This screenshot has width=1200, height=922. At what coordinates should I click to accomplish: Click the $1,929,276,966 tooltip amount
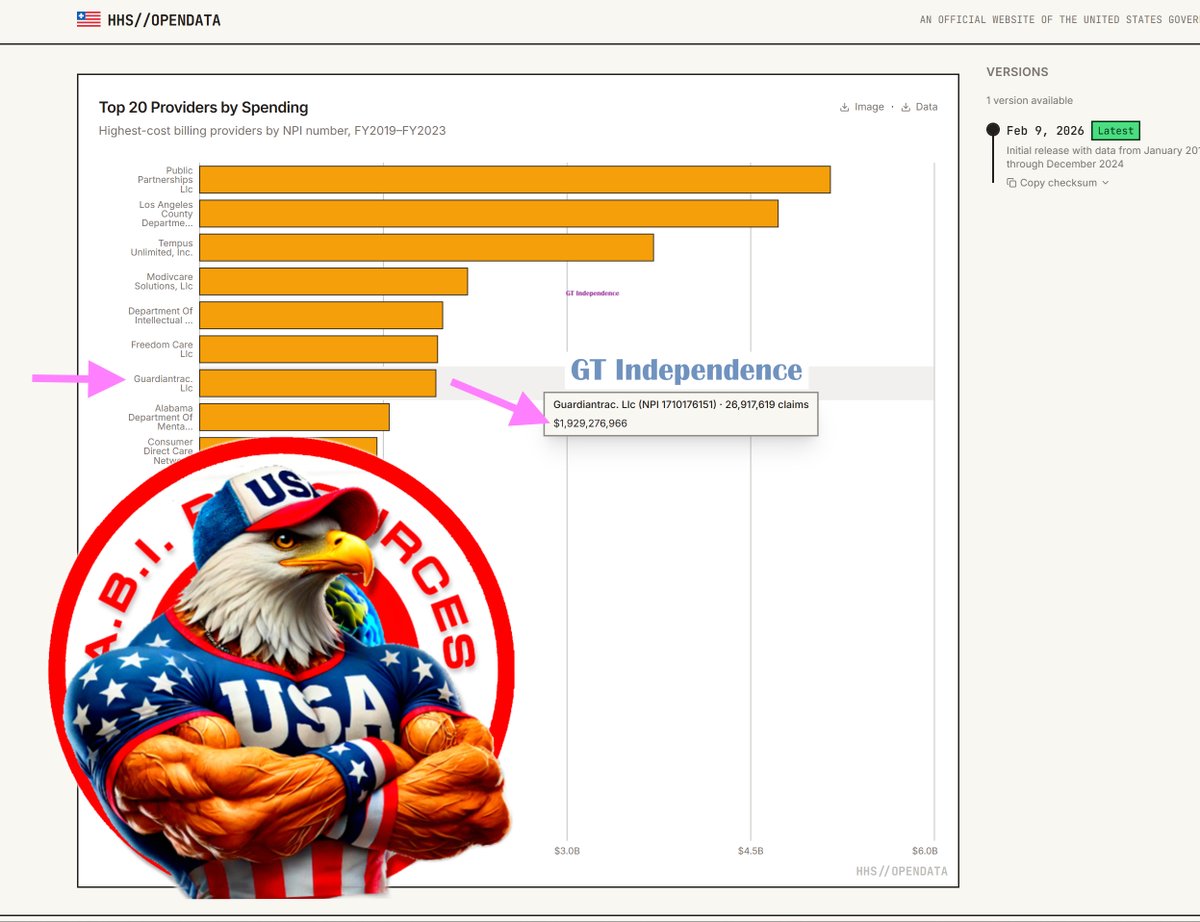coord(590,423)
